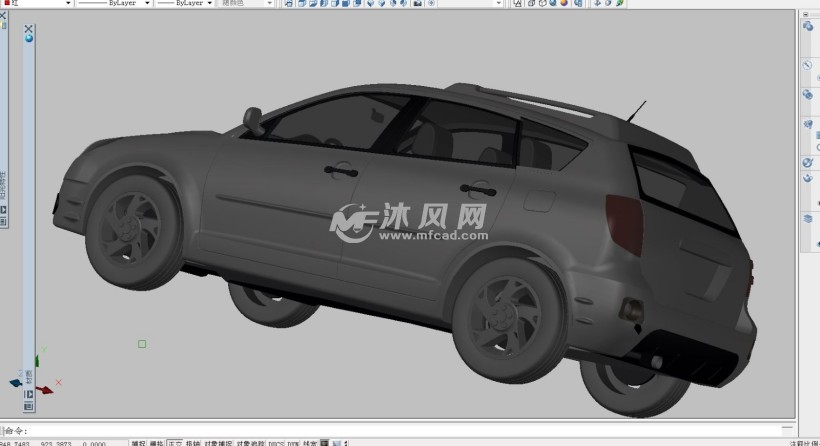This screenshot has height=446, width=820.
Task: Click the orbit-style icon on the right palette
Action: coord(808,163)
